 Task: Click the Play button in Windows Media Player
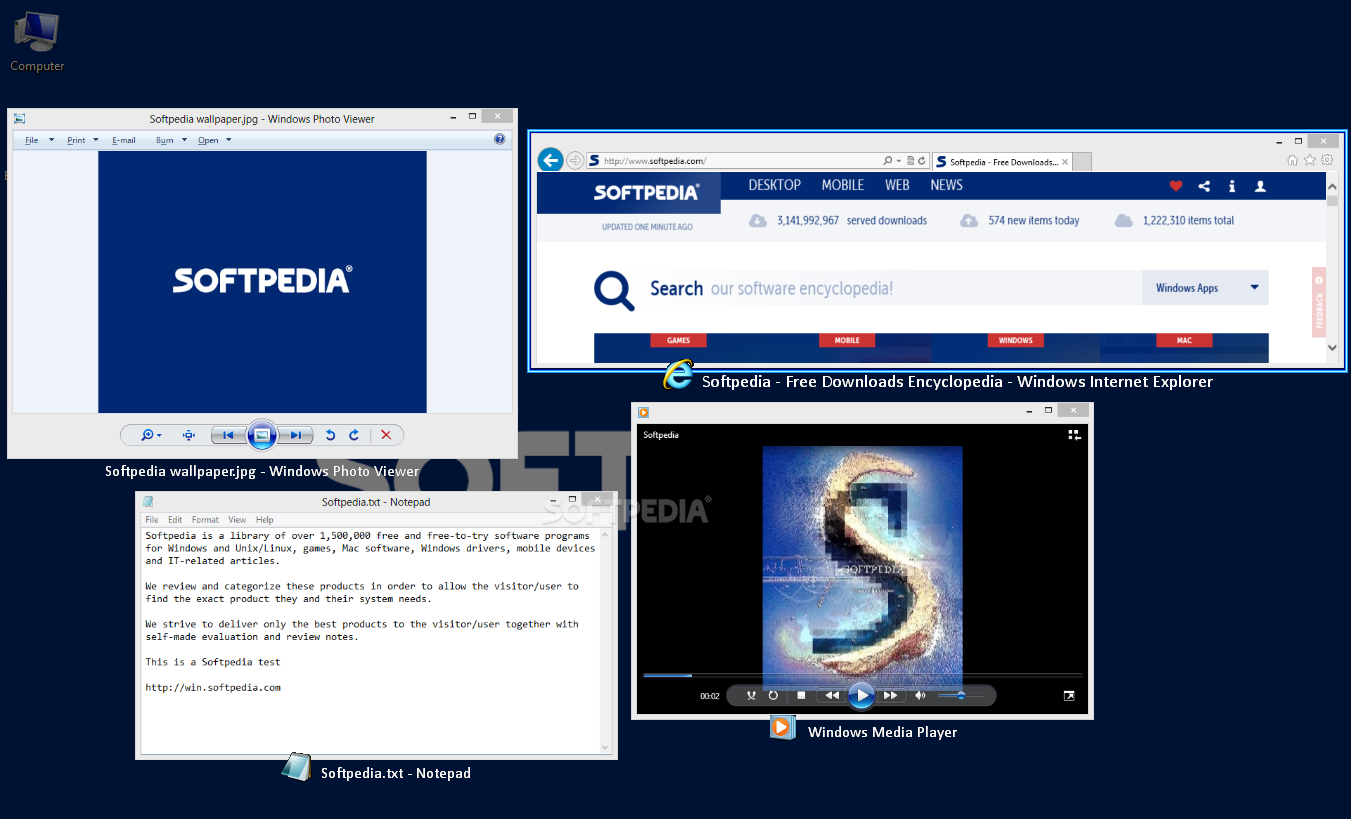point(861,695)
